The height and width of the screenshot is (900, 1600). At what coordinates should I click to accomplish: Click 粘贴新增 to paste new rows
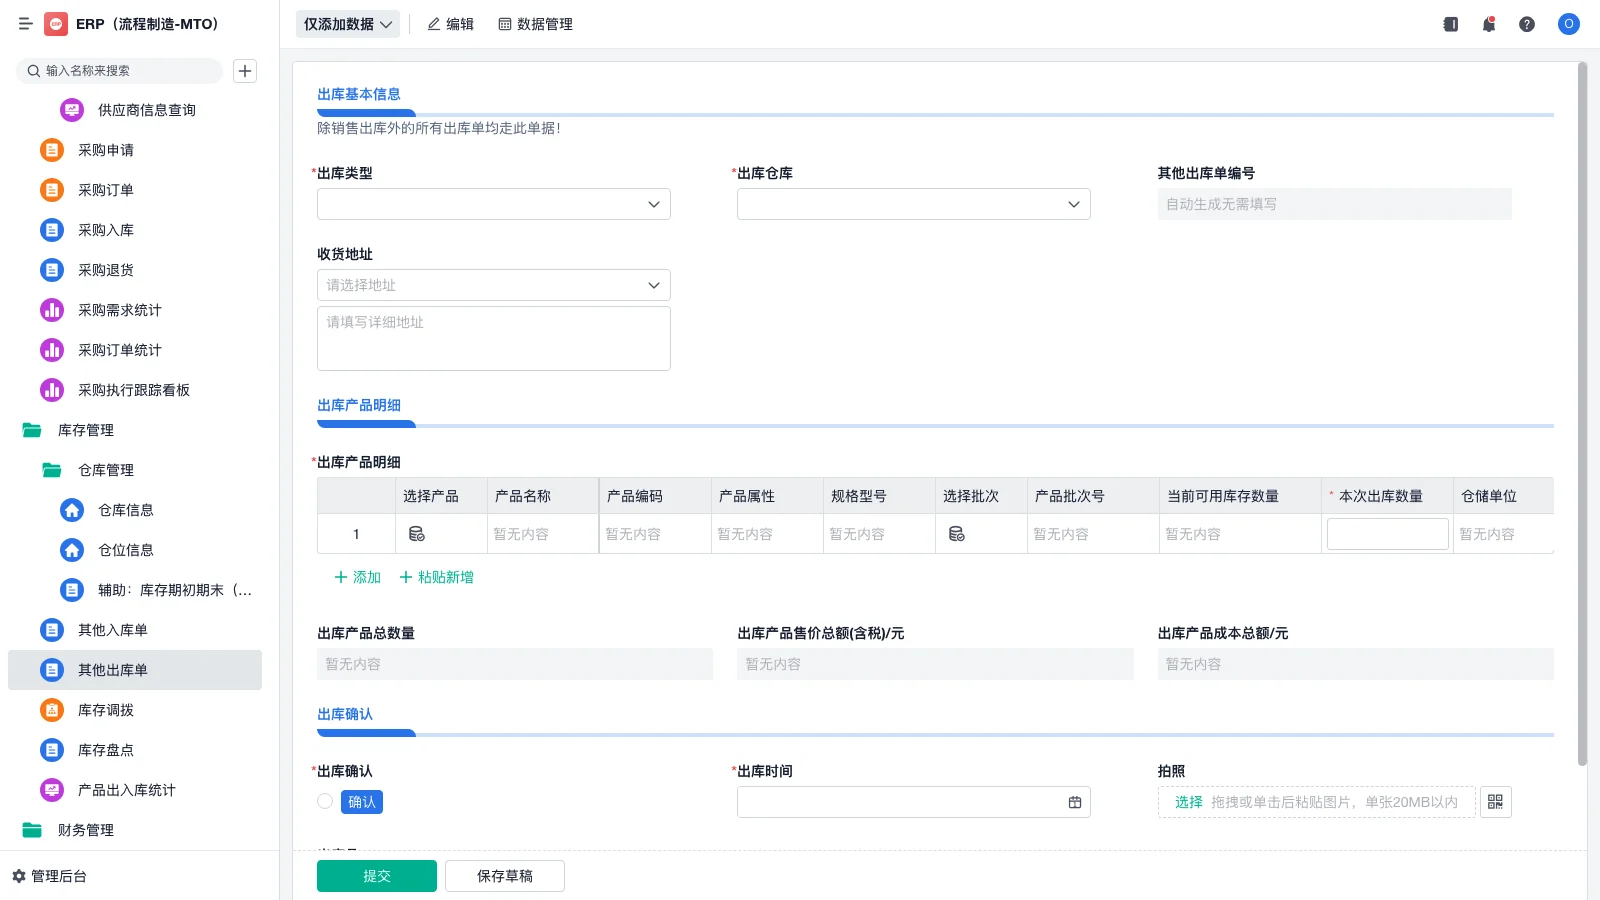[x=435, y=577]
